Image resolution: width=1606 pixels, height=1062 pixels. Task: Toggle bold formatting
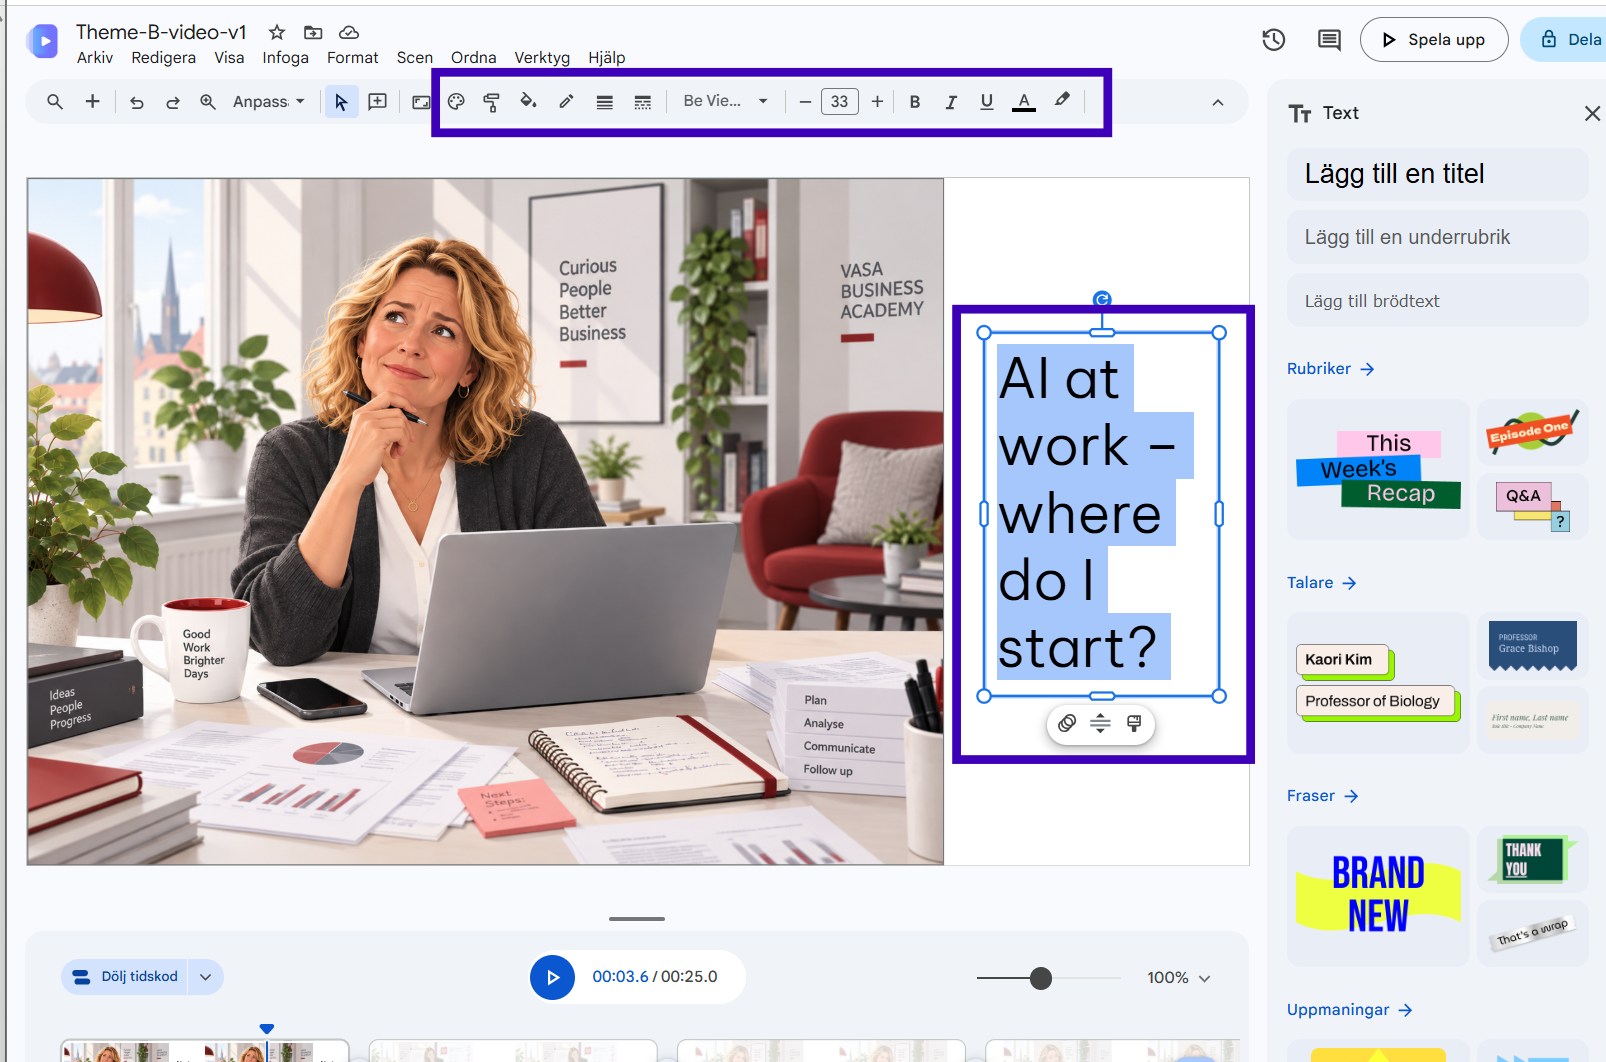pyautogui.click(x=915, y=102)
